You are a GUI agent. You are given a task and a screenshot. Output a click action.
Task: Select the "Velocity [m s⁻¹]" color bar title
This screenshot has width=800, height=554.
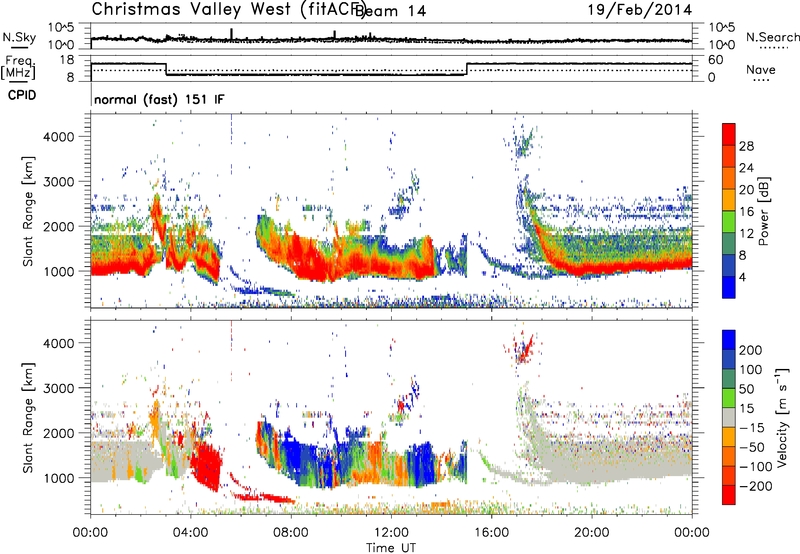coord(782,417)
